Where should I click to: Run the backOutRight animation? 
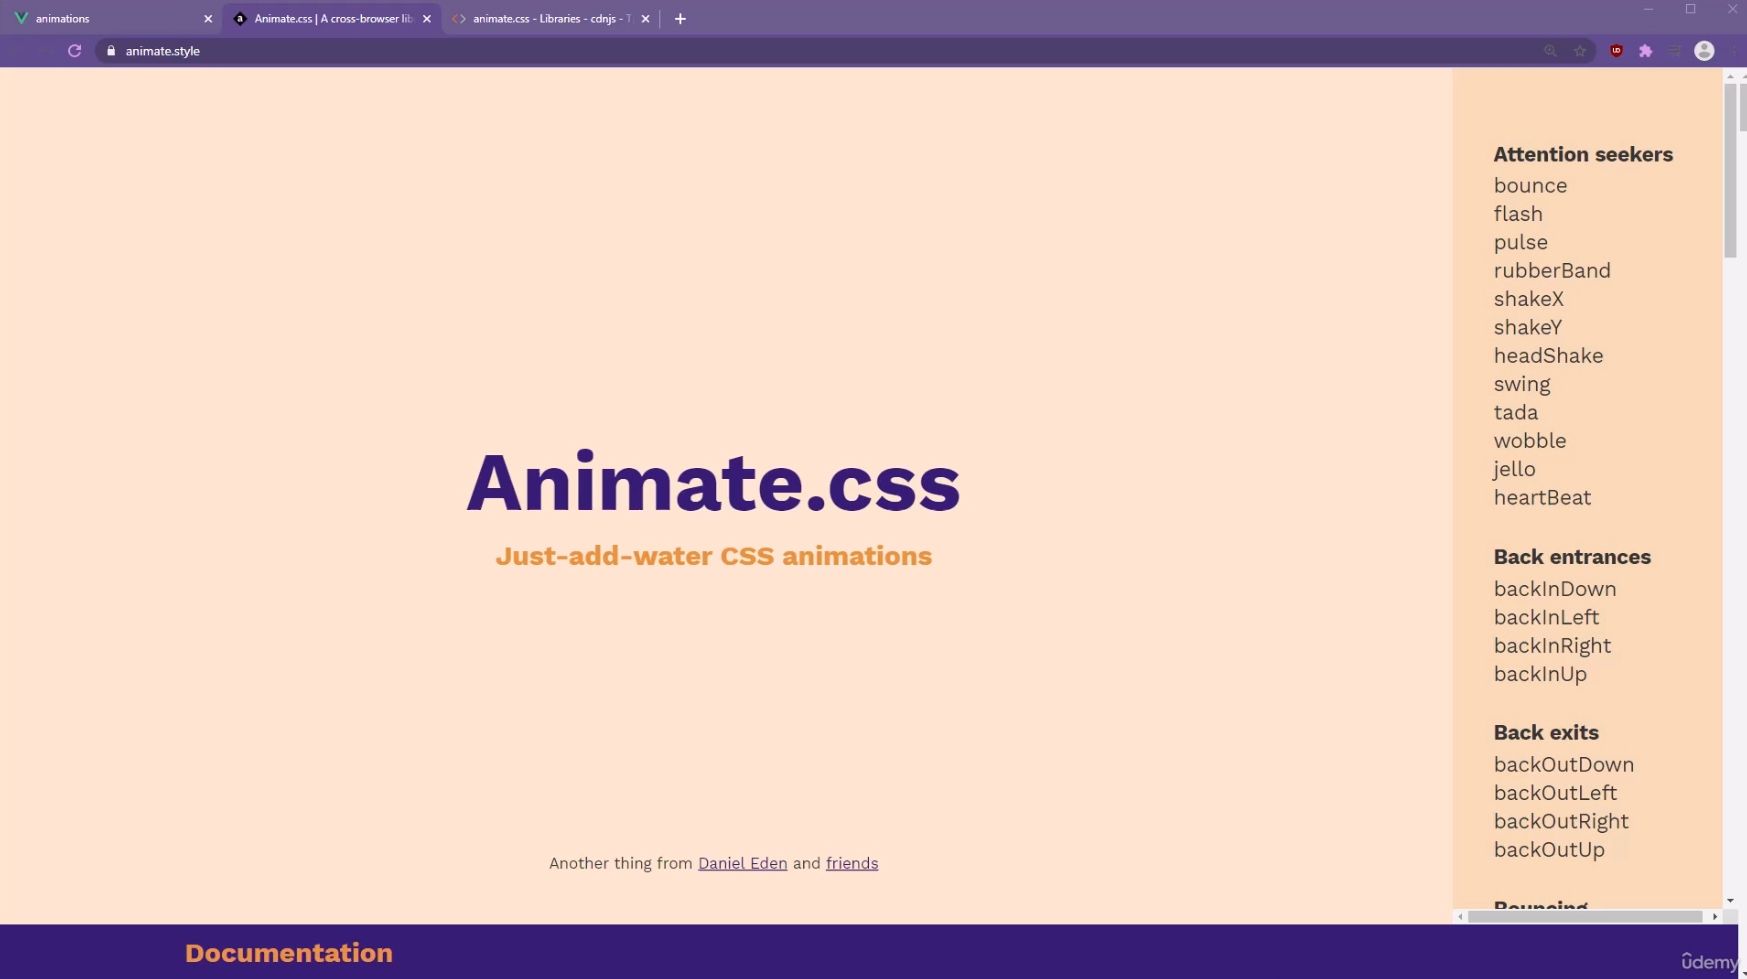1561,821
